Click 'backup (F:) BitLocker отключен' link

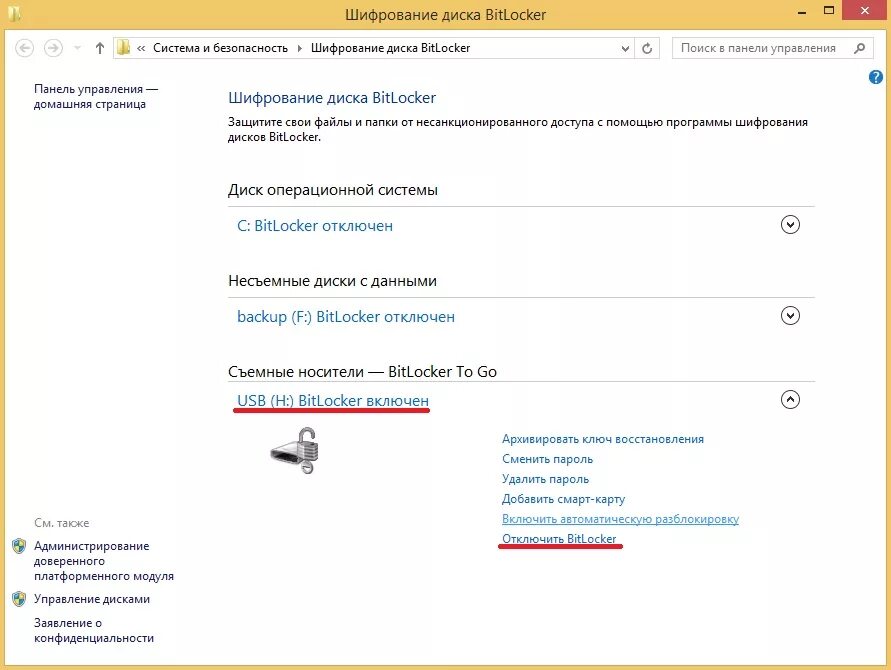point(345,317)
